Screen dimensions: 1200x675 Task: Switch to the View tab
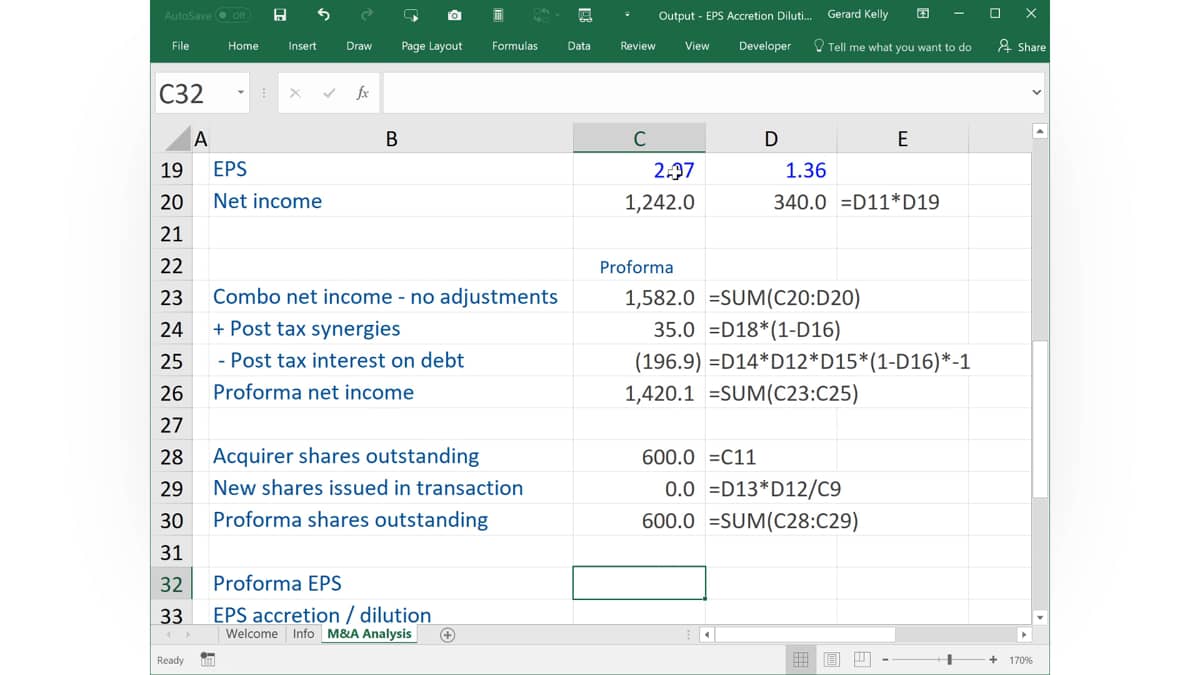click(x=697, y=46)
